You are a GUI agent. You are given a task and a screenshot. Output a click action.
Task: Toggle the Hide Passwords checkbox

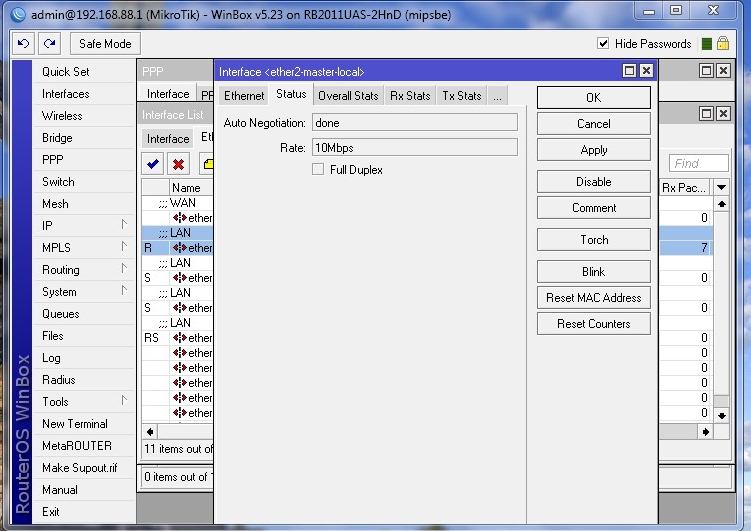(x=603, y=44)
